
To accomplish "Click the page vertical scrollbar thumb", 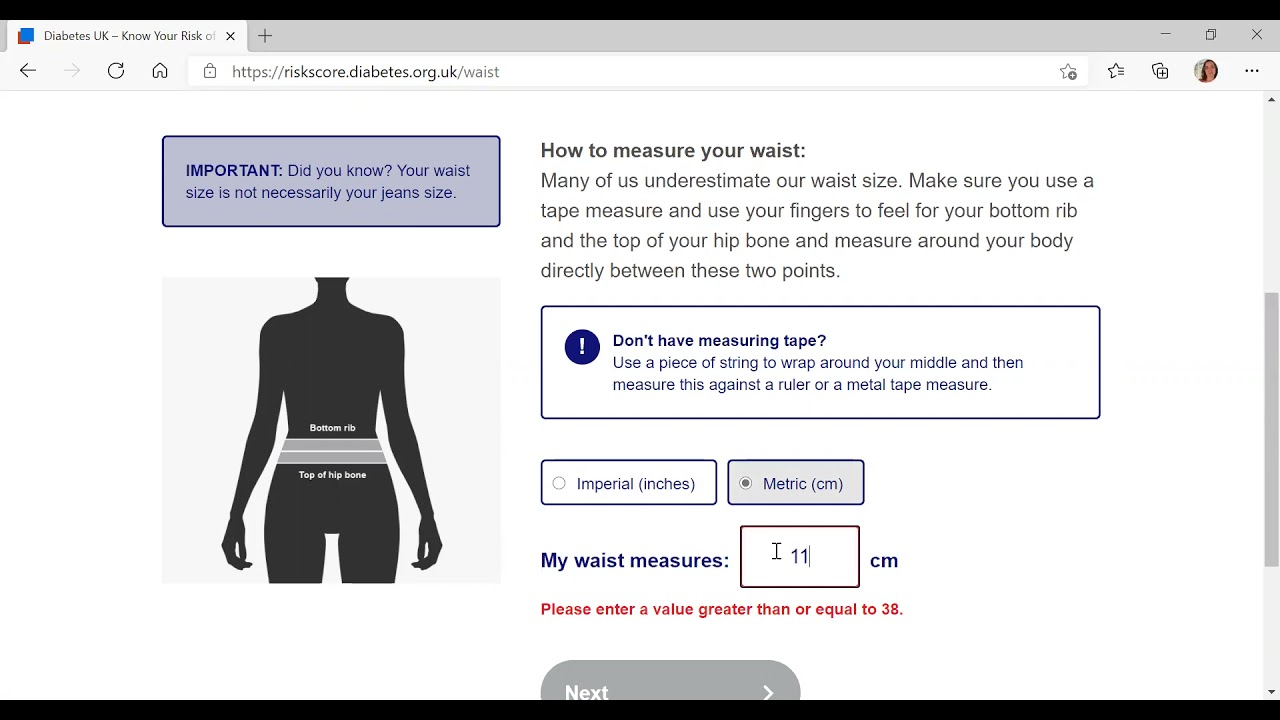I will pos(1271,430).
